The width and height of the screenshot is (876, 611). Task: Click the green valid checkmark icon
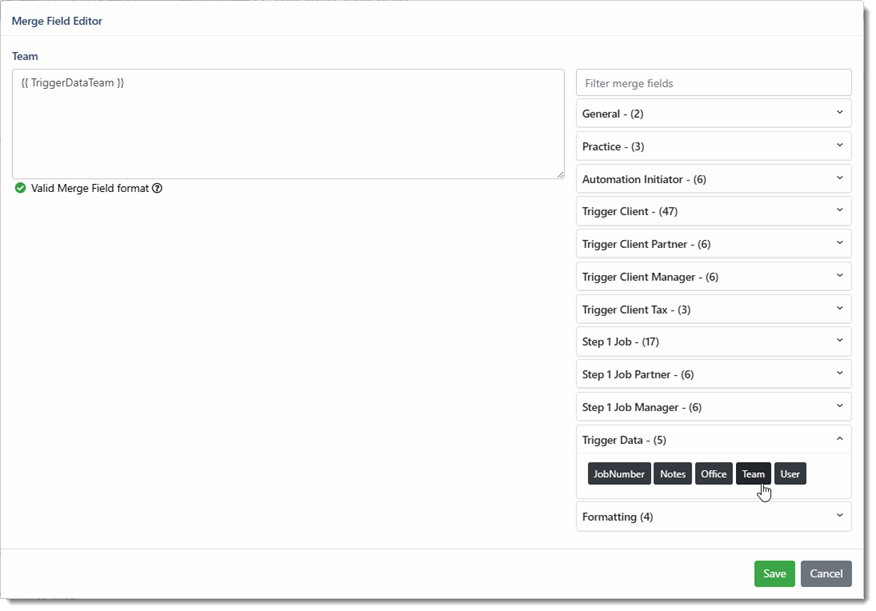[20, 188]
